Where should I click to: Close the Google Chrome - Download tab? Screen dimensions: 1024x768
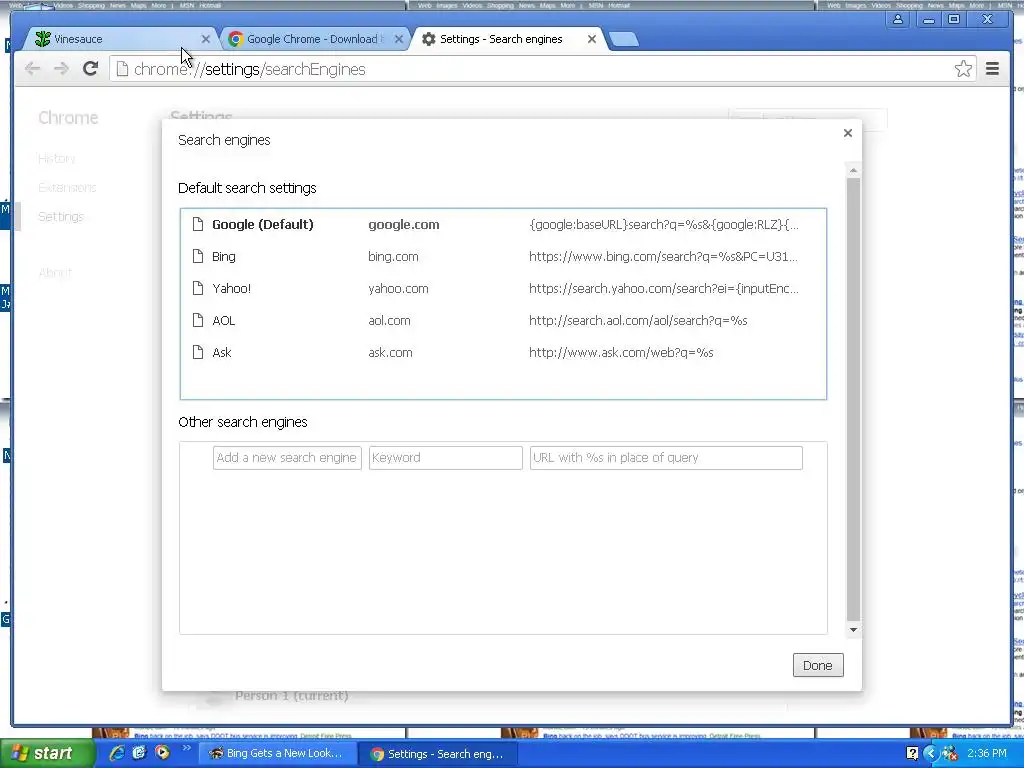click(399, 39)
